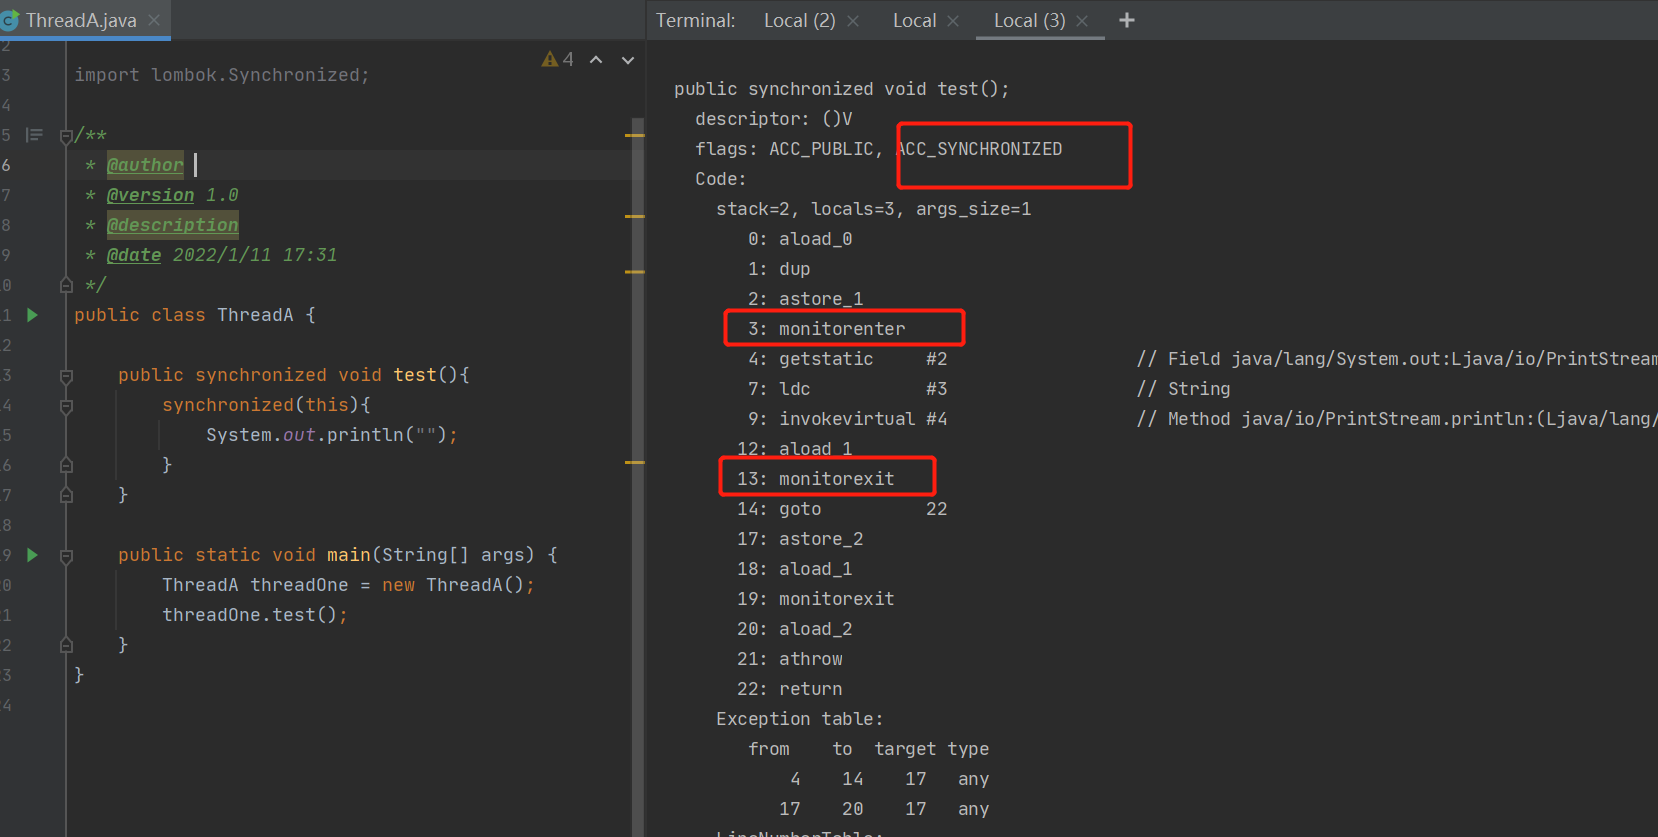Jump to the previous highlighted problem
Image resolution: width=1658 pixels, height=837 pixels.
click(x=596, y=60)
